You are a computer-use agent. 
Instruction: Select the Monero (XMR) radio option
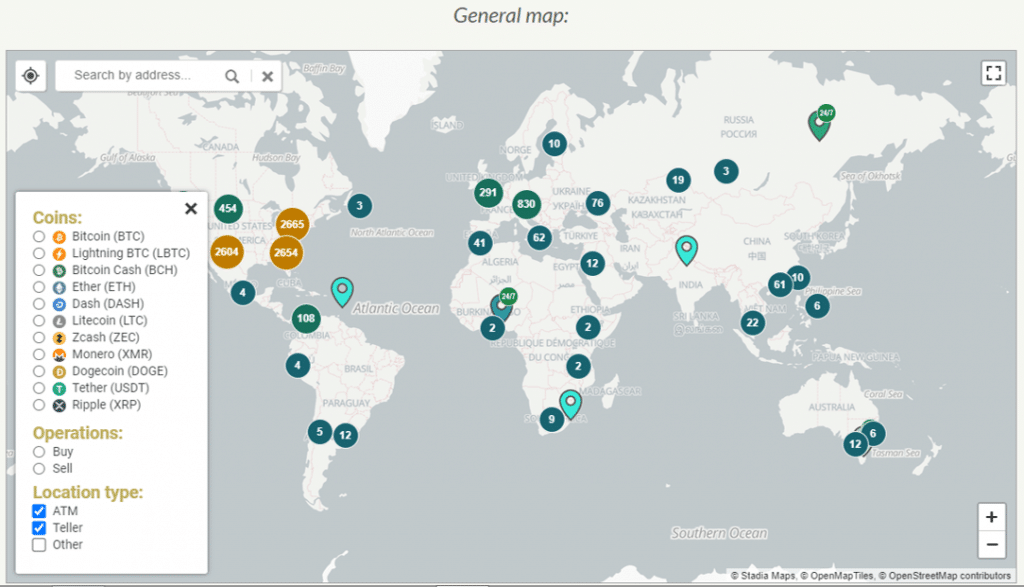click(x=39, y=354)
